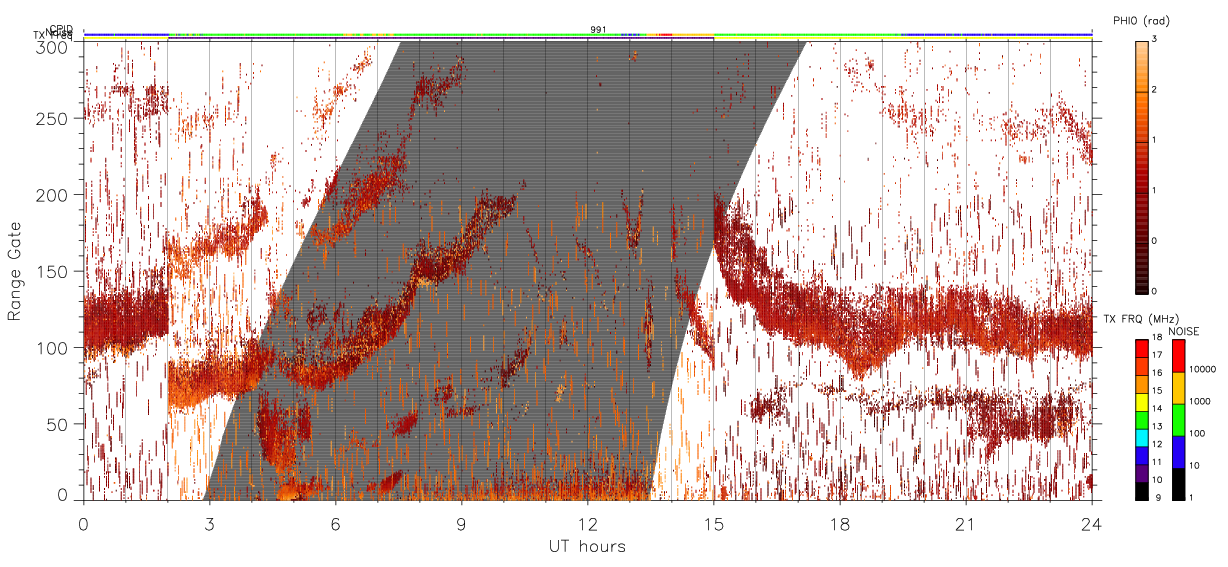Pick the green NOISE swatch between 100 and 1000
The image size is (1228, 567).
(1178, 420)
